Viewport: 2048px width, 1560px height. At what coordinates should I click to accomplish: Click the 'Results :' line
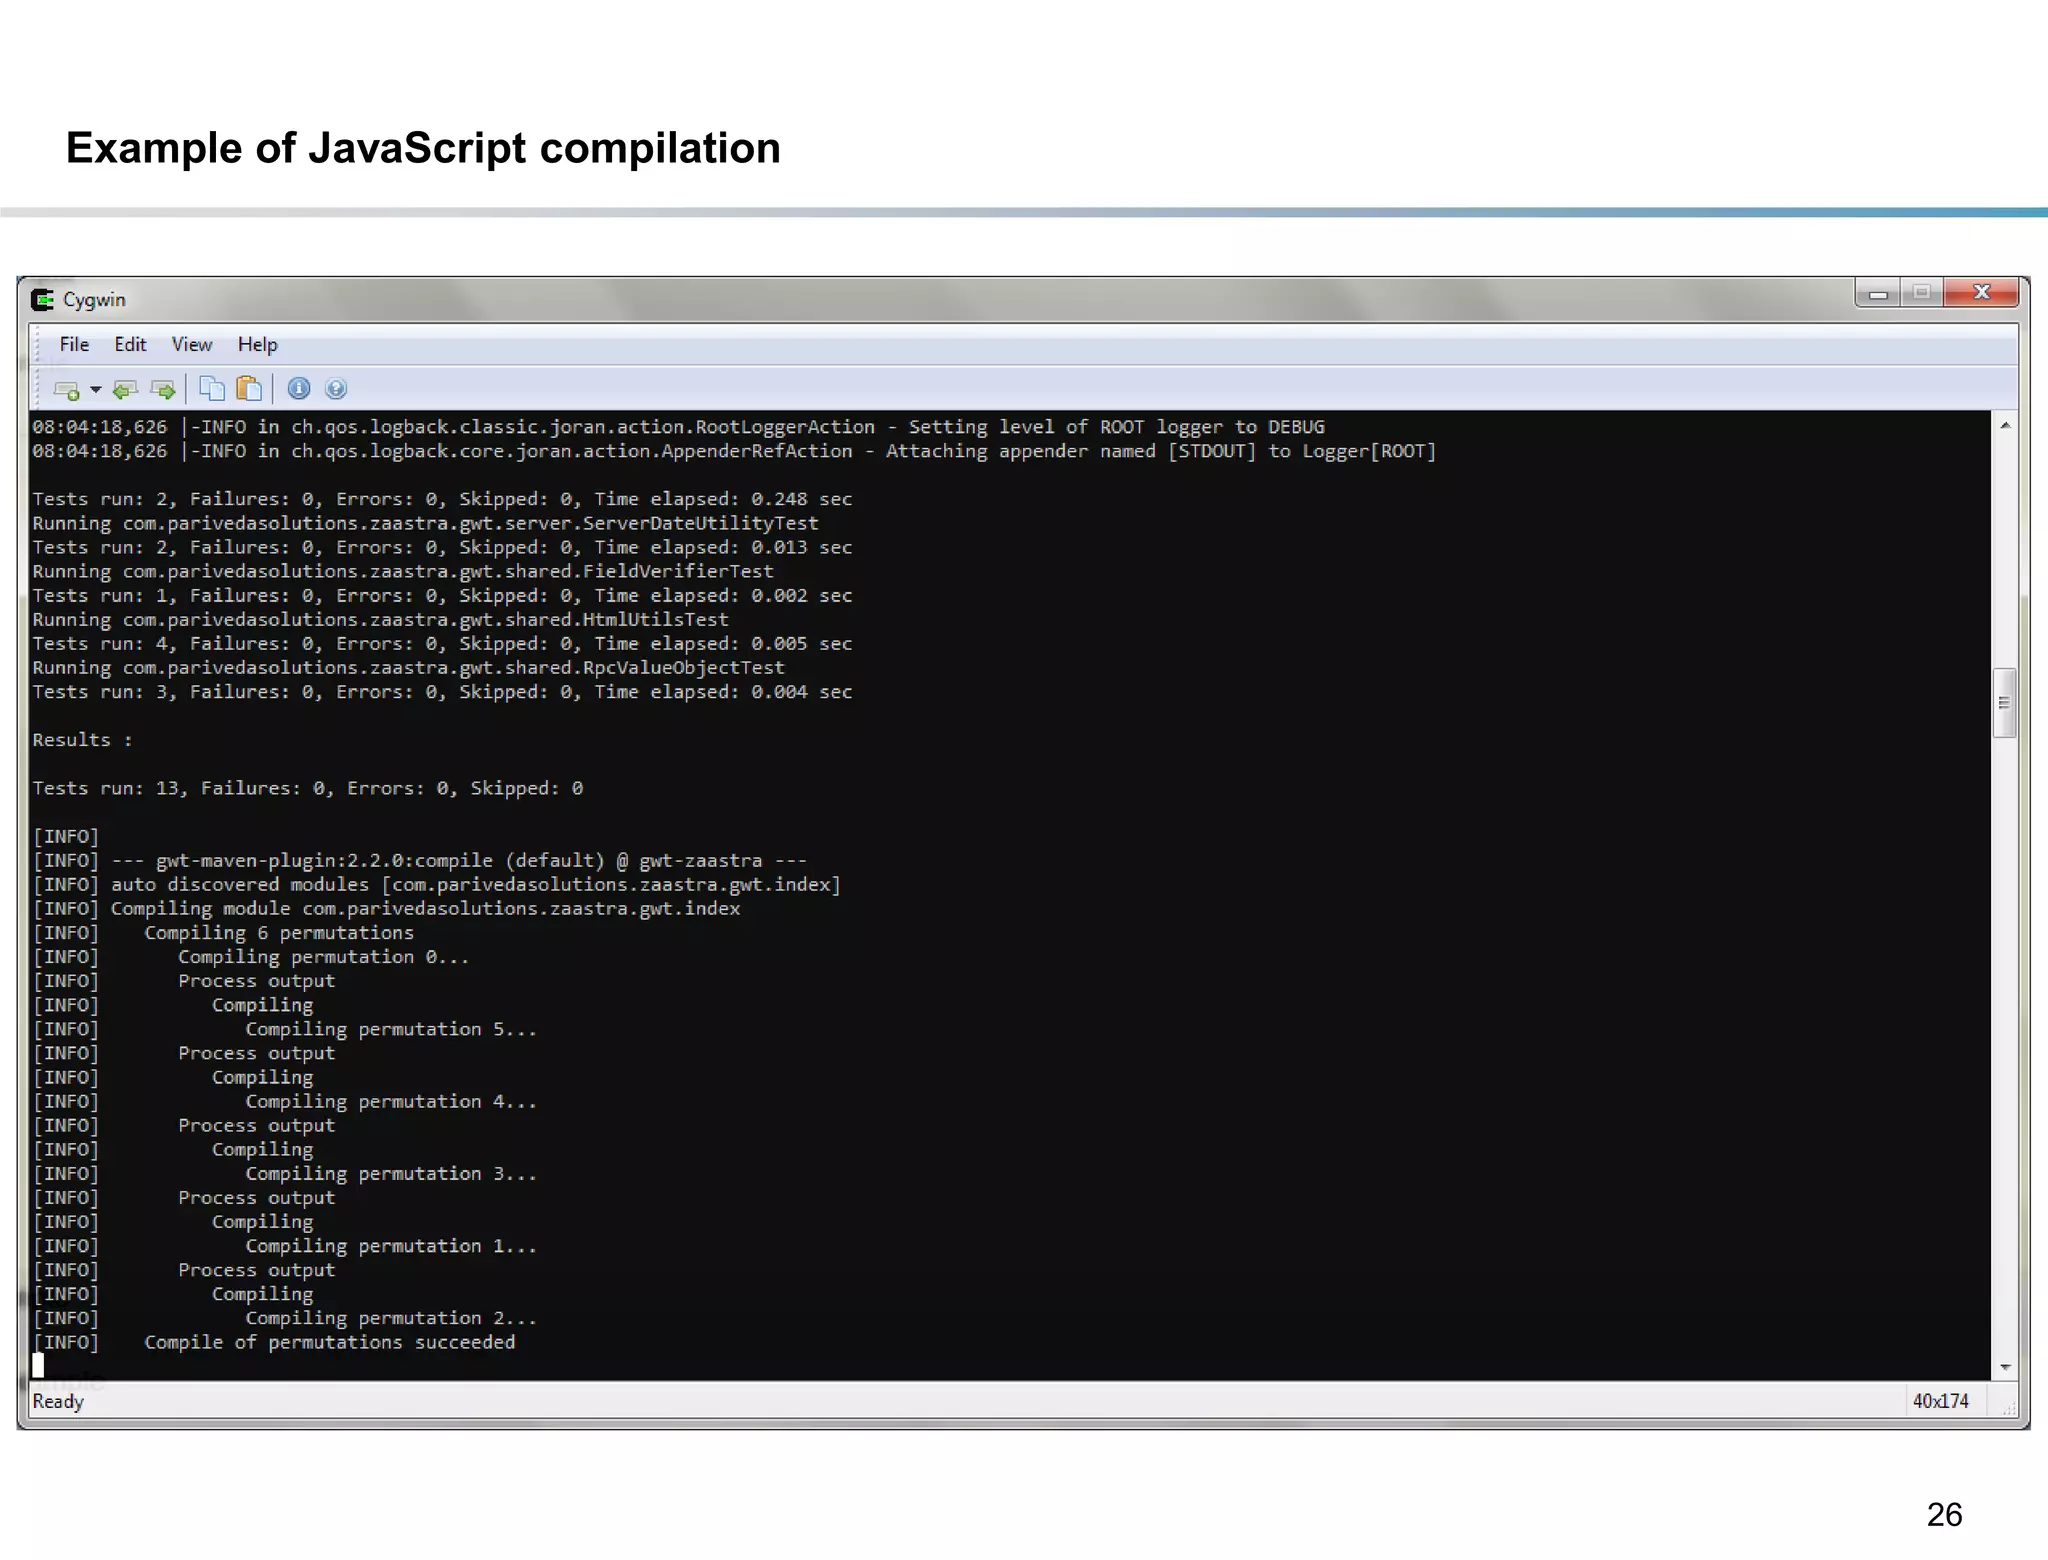point(82,741)
